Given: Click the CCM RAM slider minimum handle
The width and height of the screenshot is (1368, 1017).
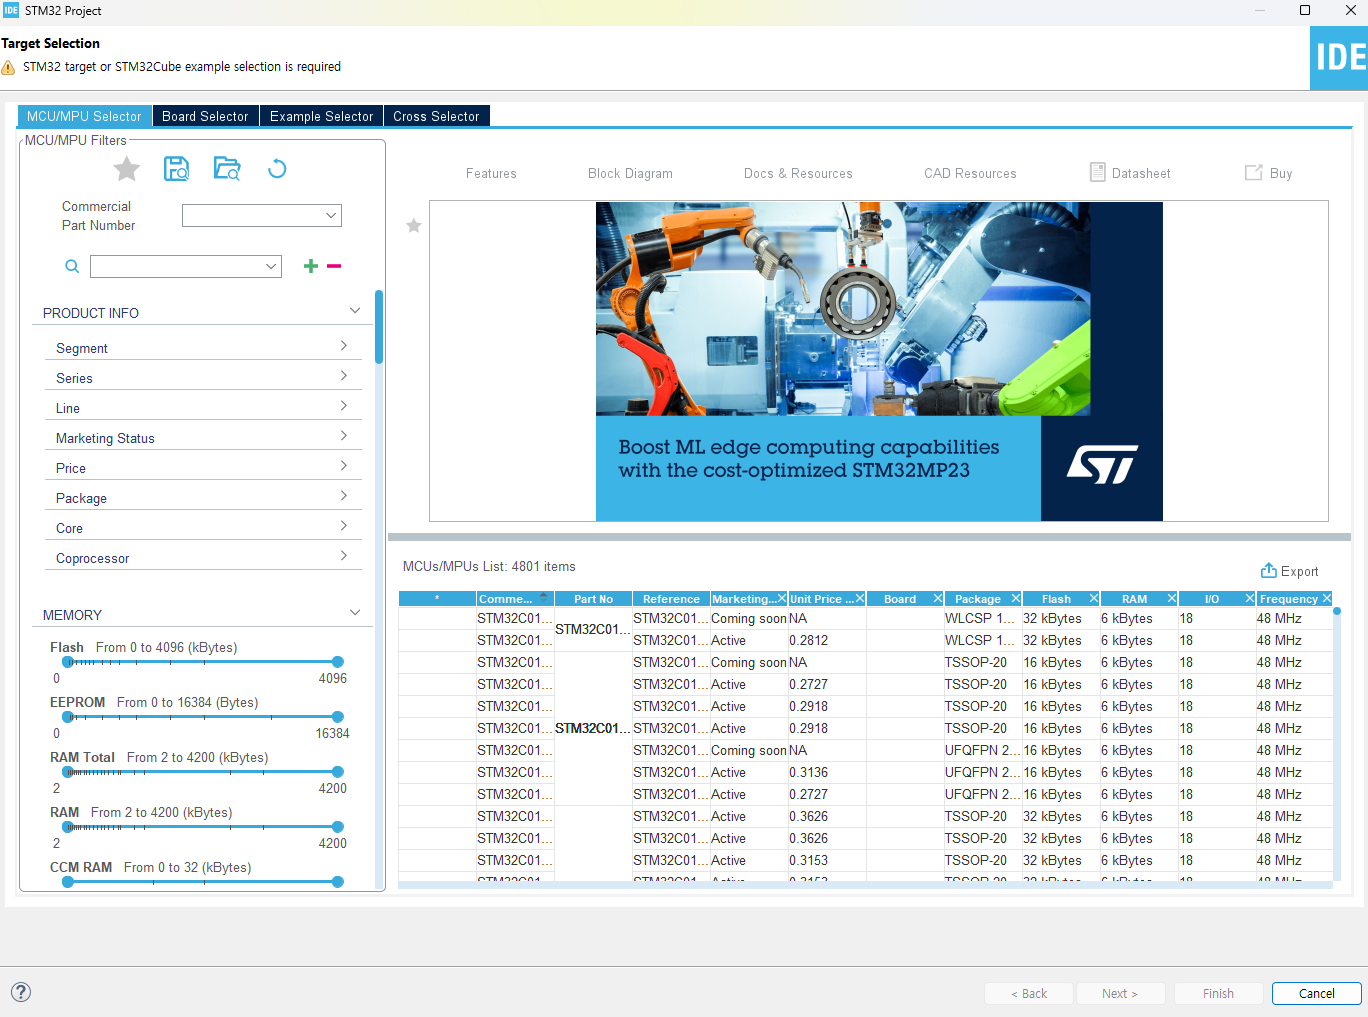Looking at the screenshot, I should point(68,882).
